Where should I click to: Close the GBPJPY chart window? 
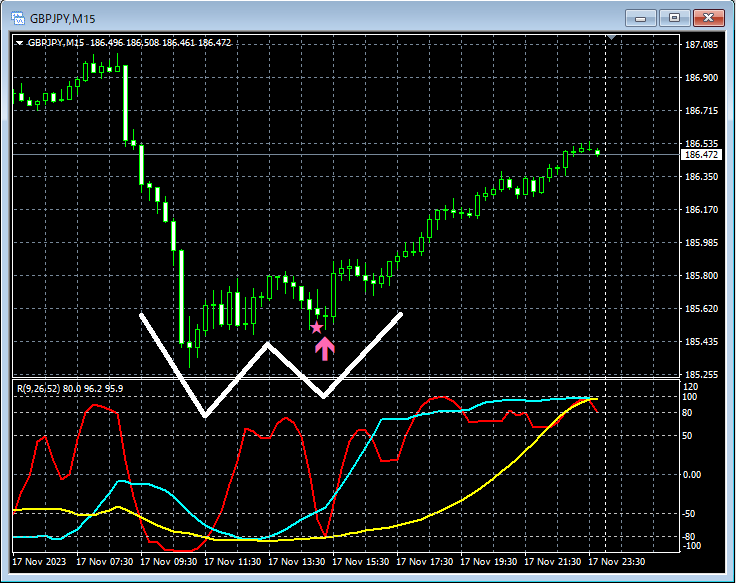pyautogui.click(x=708, y=18)
